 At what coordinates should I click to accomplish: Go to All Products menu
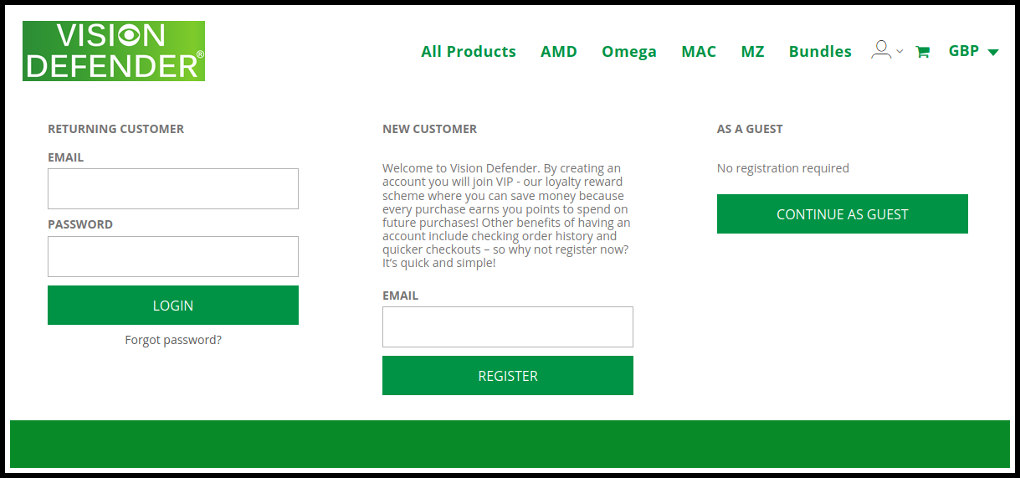pyautogui.click(x=468, y=52)
